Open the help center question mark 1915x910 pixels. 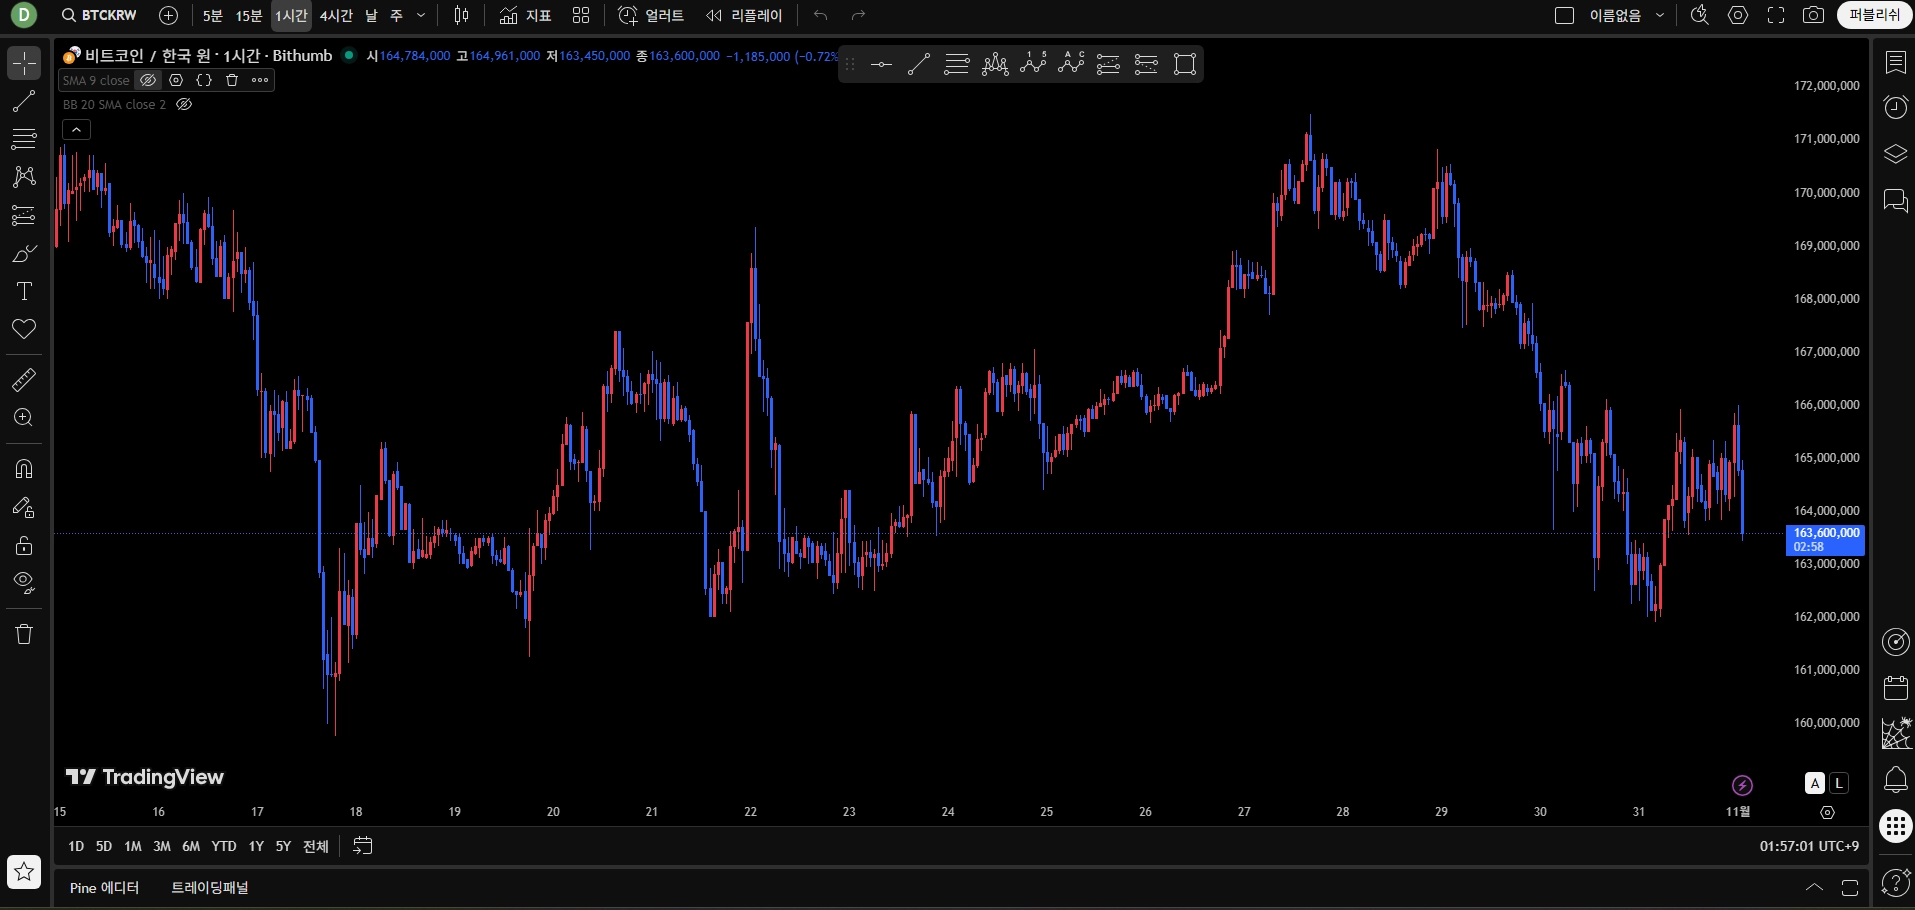[1895, 882]
